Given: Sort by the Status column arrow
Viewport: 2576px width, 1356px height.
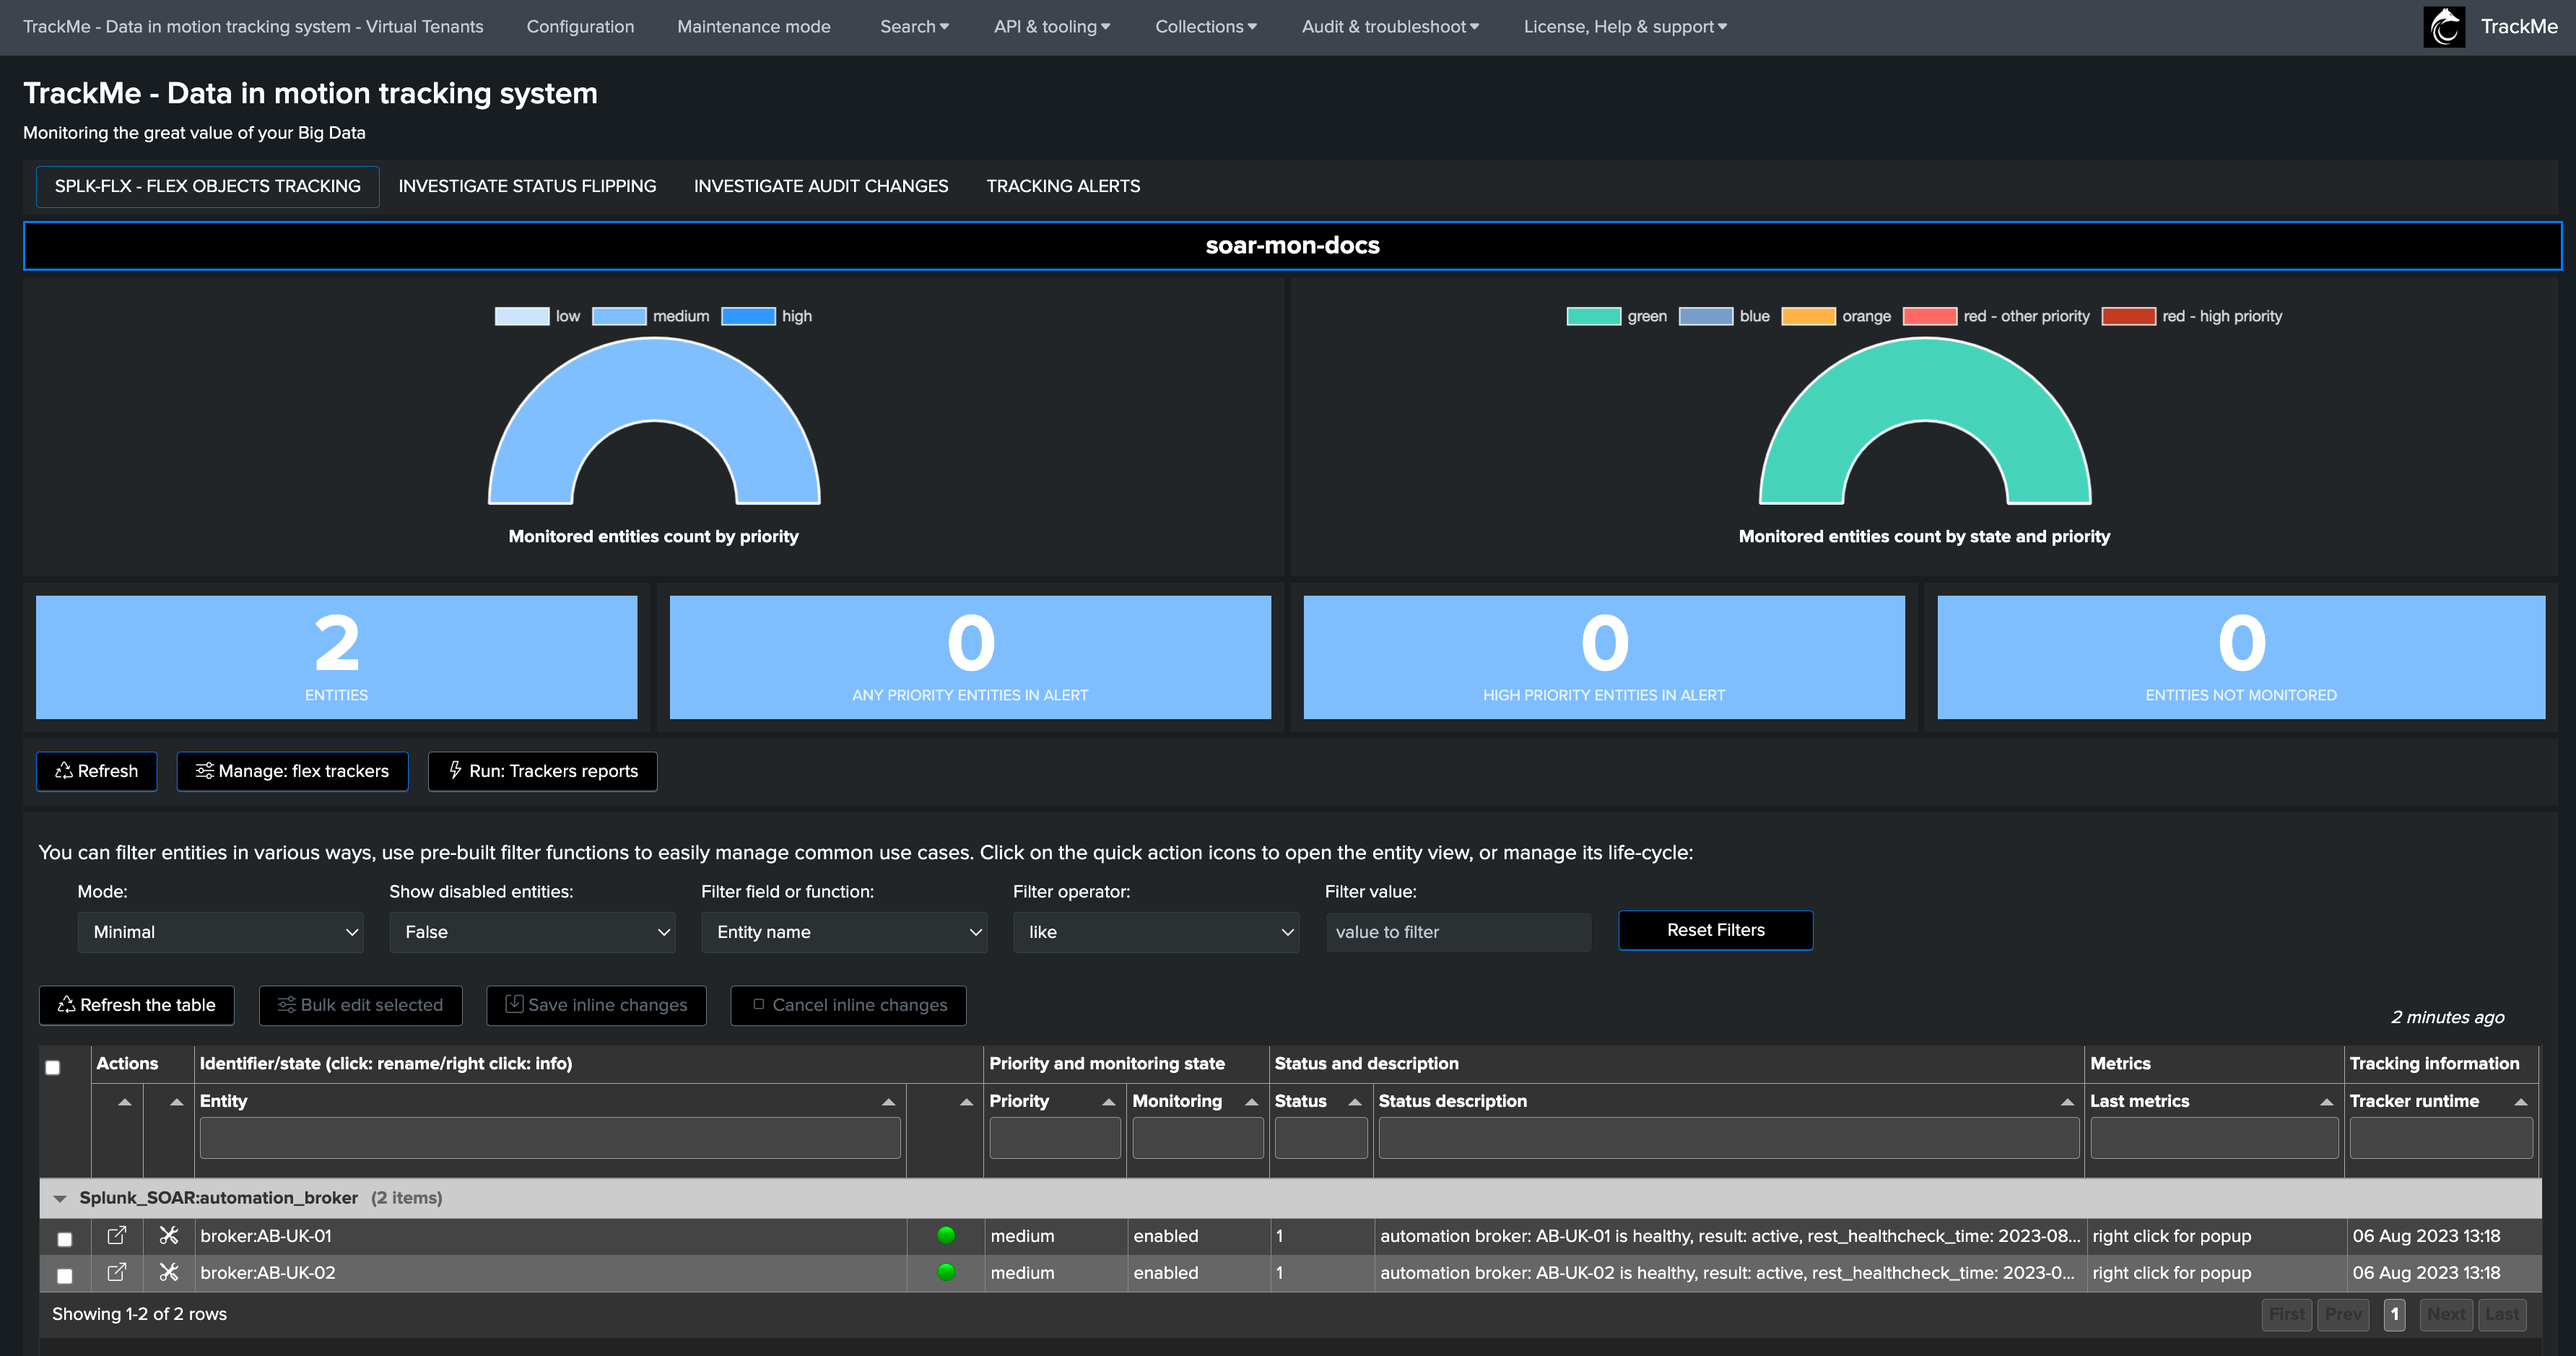Looking at the screenshot, I should click(1355, 1101).
